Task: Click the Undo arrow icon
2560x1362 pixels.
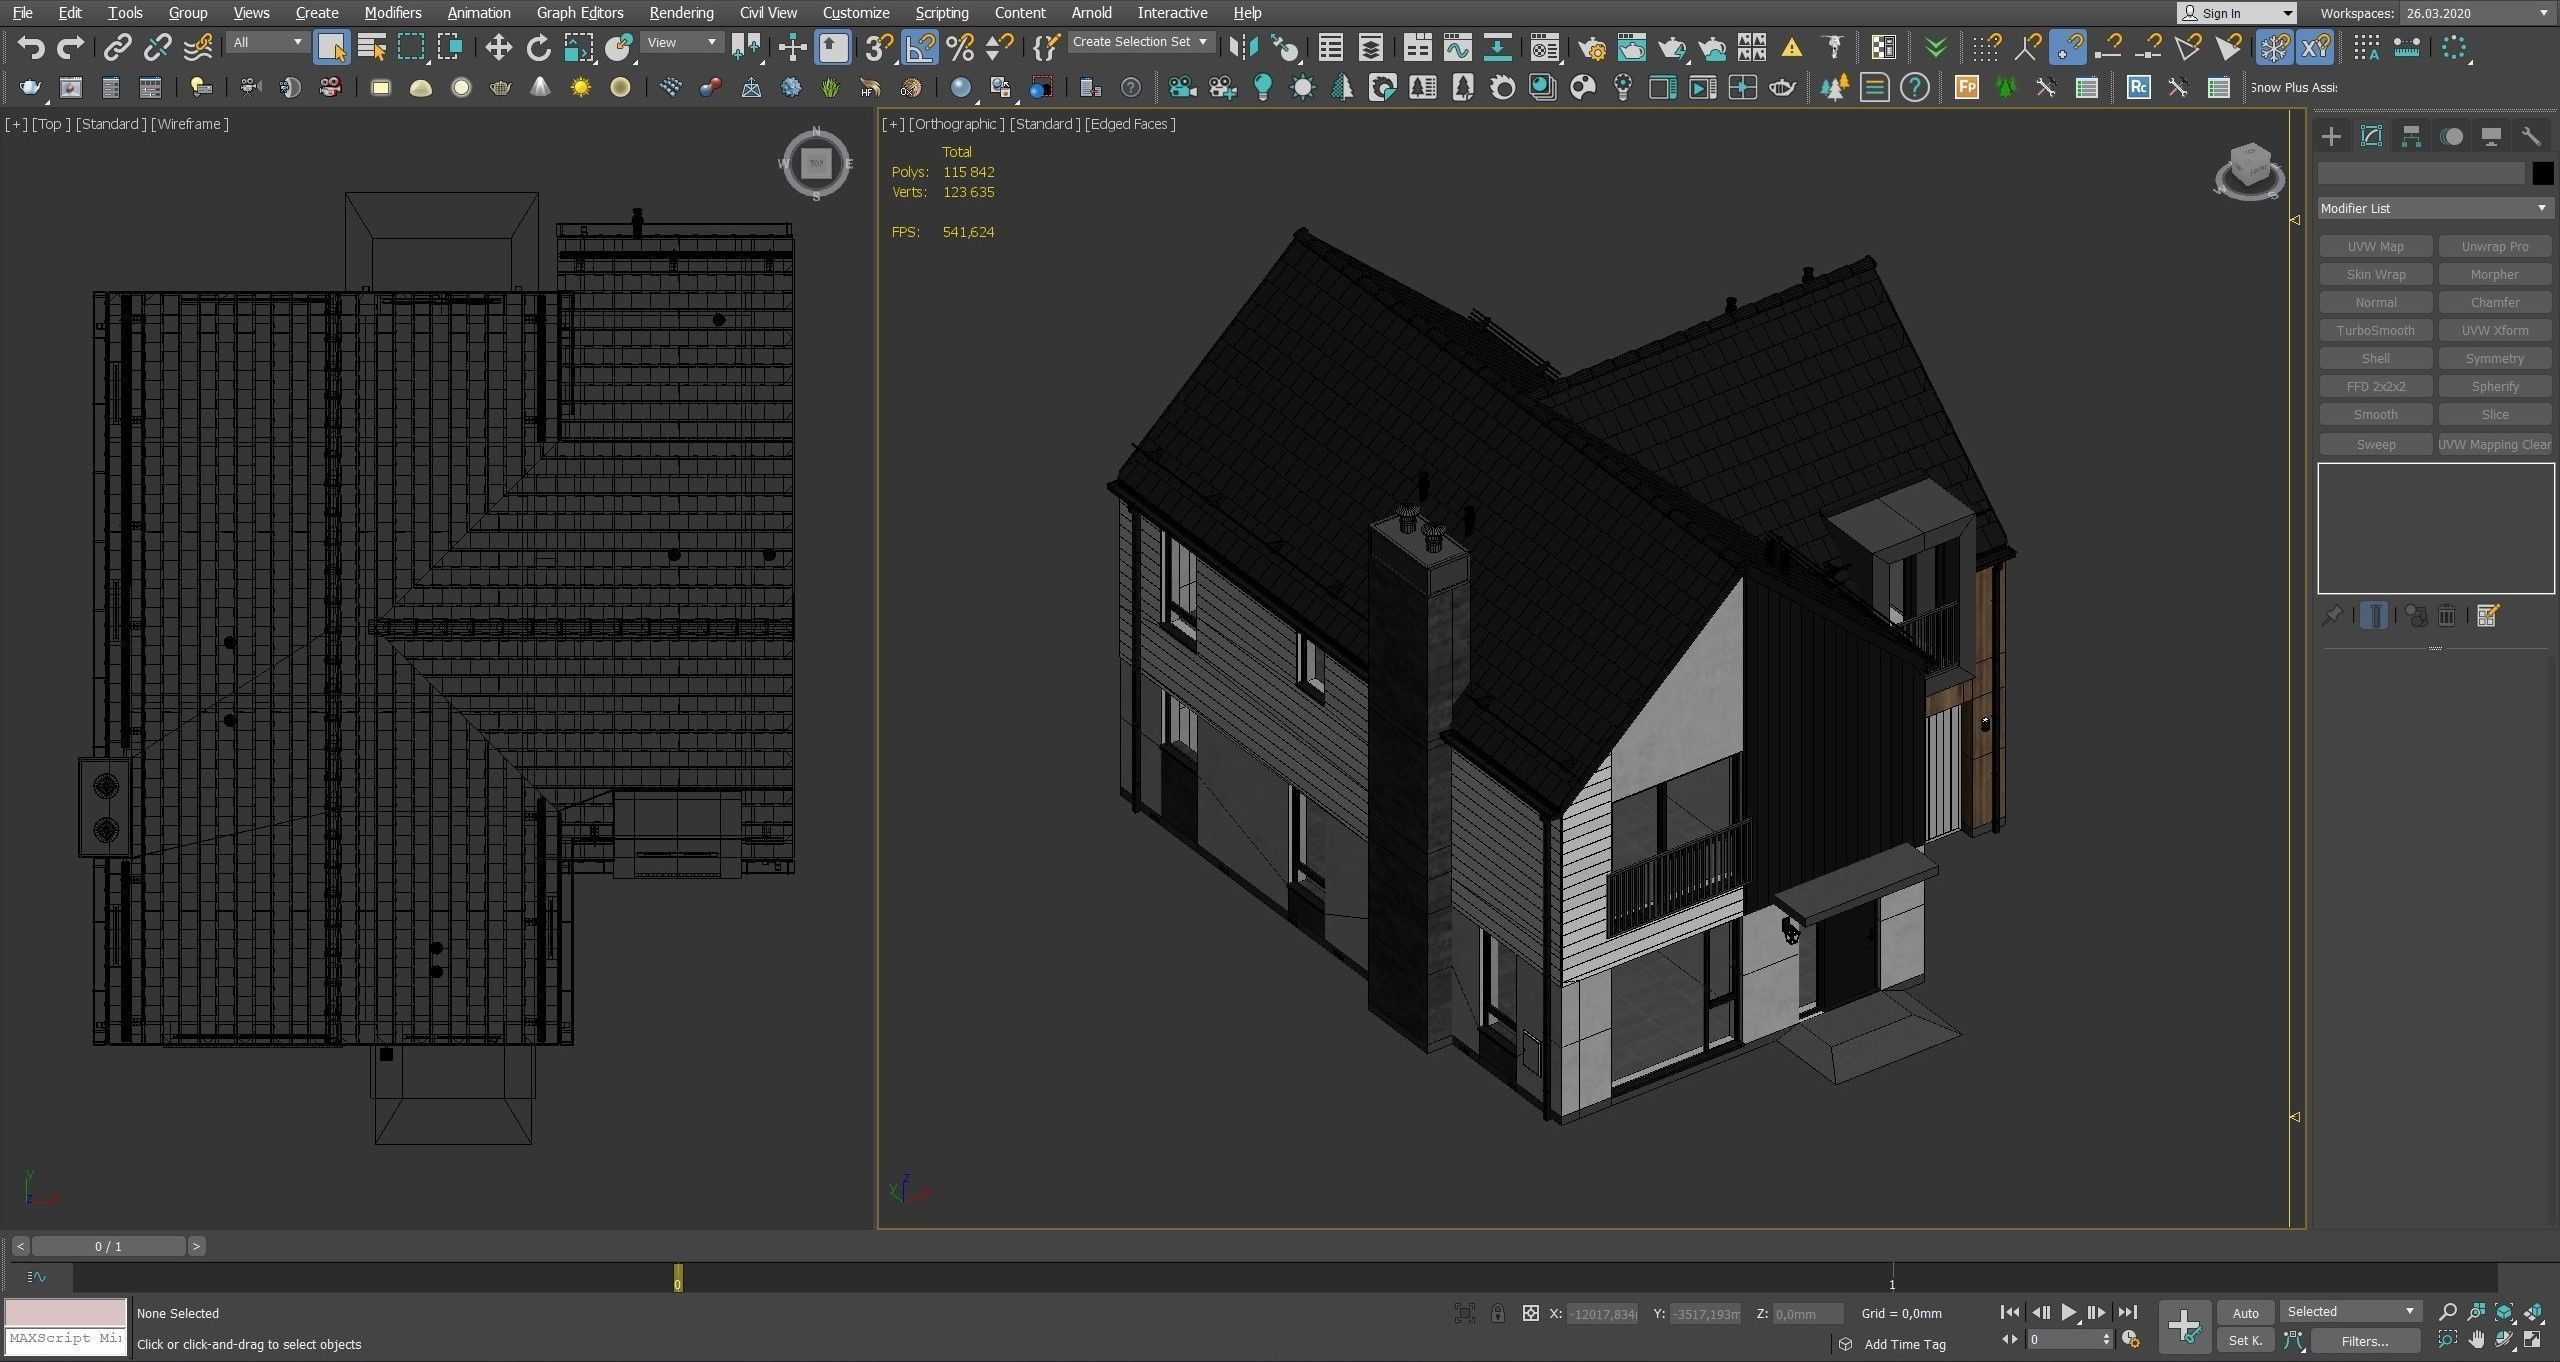Action: coord(31,47)
